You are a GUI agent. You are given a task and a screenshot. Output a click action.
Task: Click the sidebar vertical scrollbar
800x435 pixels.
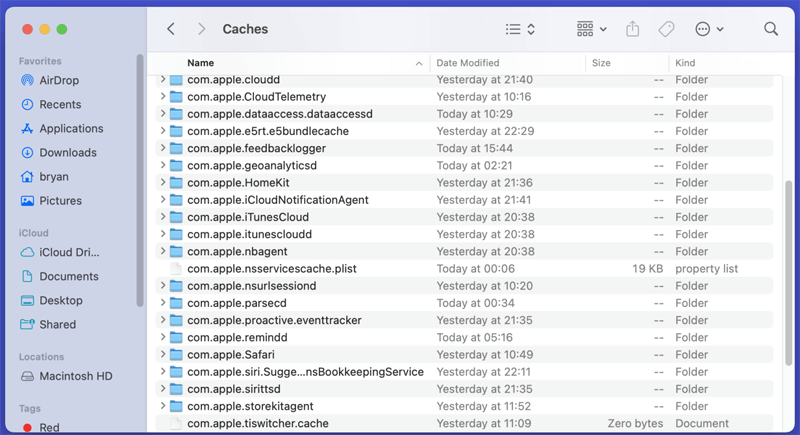(140, 181)
